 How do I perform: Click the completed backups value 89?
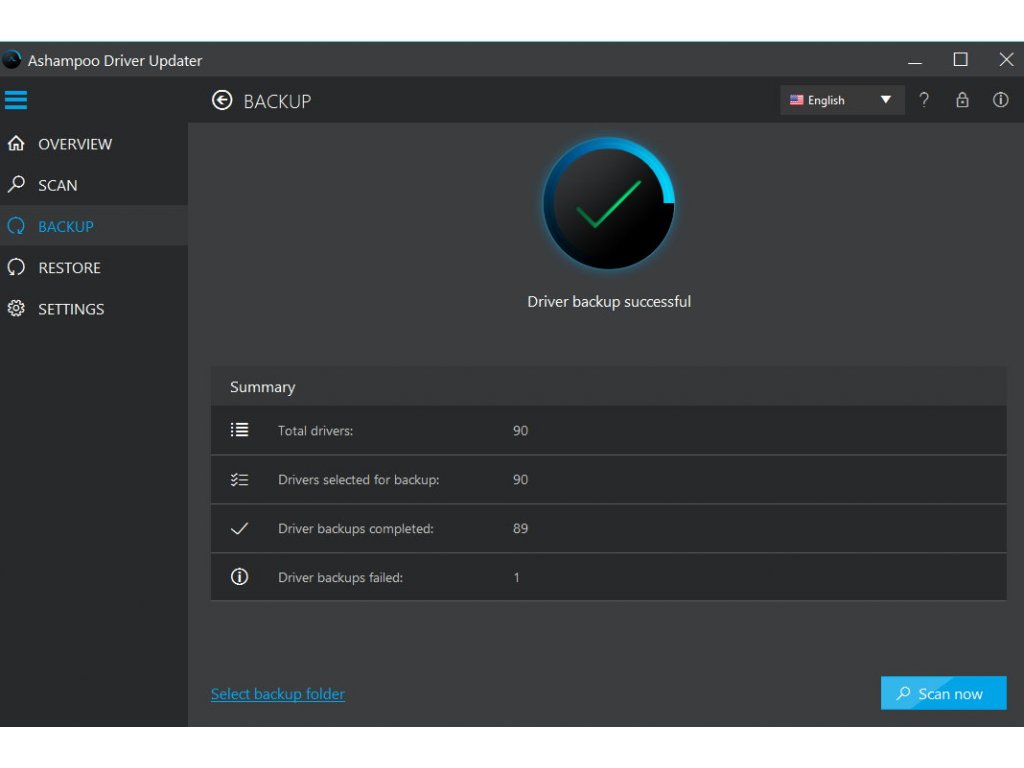(520, 528)
